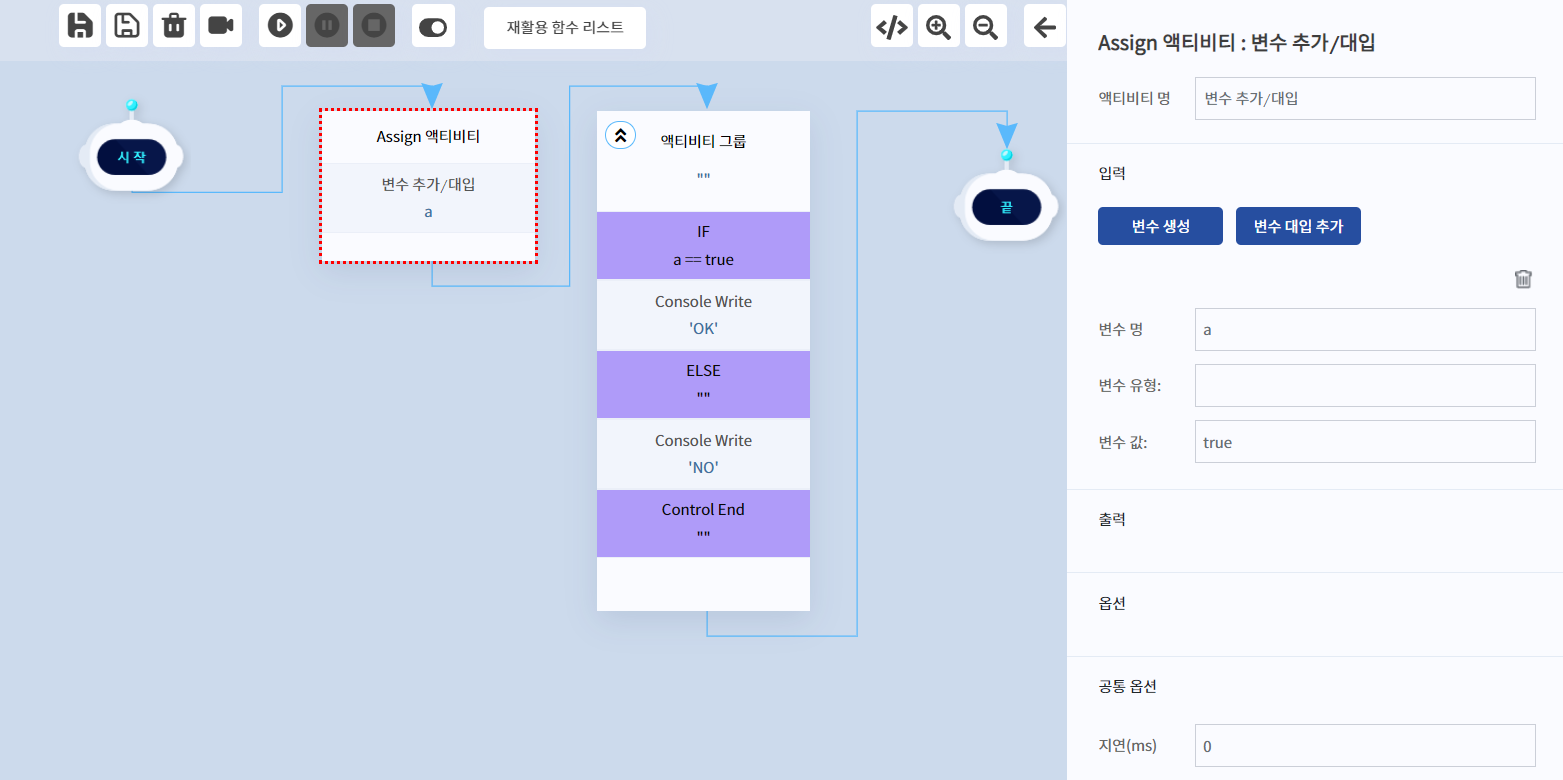The image size is (1563, 780).
Task: Select the IF a == true block
Action: [703, 245]
